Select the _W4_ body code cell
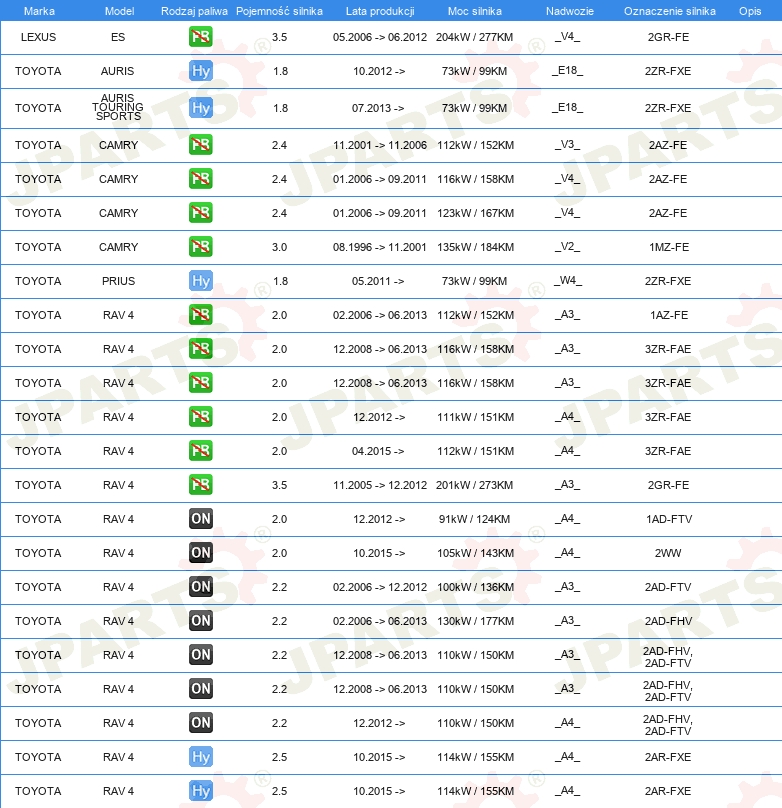The image size is (782, 808). [x=568, y=281]
